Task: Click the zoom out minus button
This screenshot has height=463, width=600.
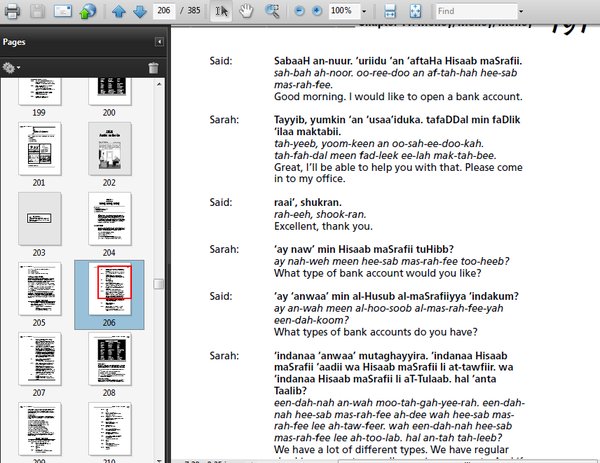Action: pos(299,11)
